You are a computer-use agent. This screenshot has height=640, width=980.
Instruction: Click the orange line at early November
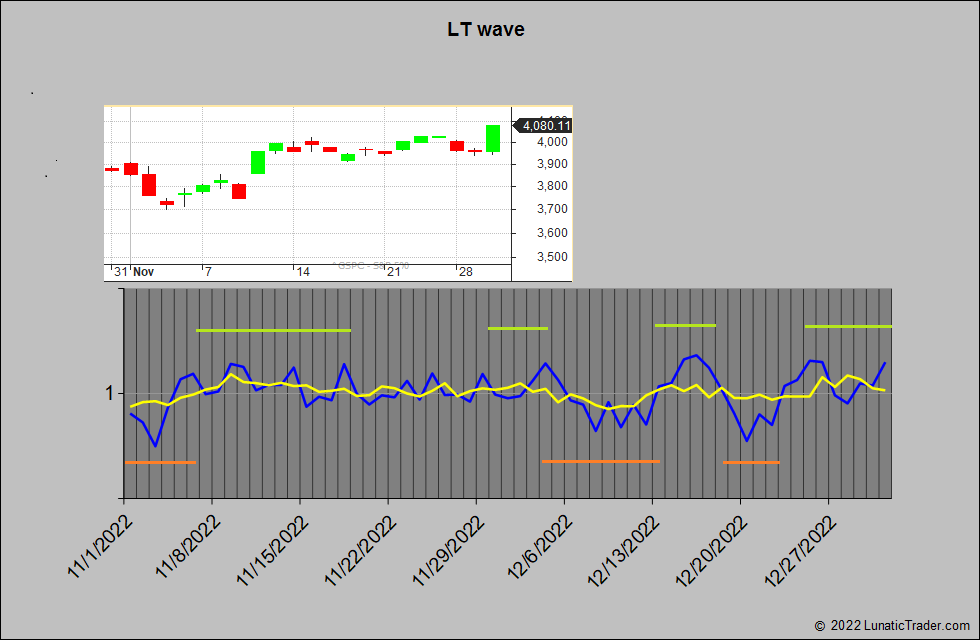pos(161,462)
